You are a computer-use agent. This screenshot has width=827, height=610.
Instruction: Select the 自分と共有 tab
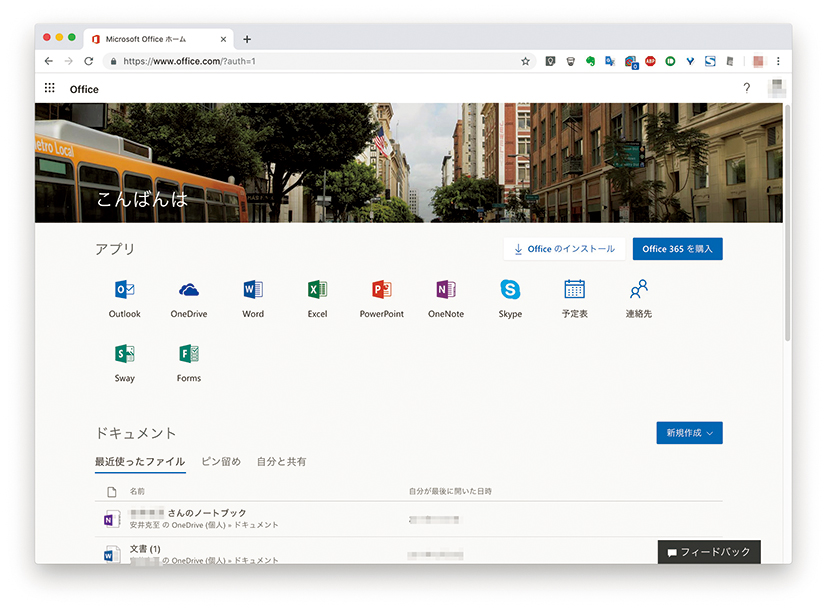(281, 462)
